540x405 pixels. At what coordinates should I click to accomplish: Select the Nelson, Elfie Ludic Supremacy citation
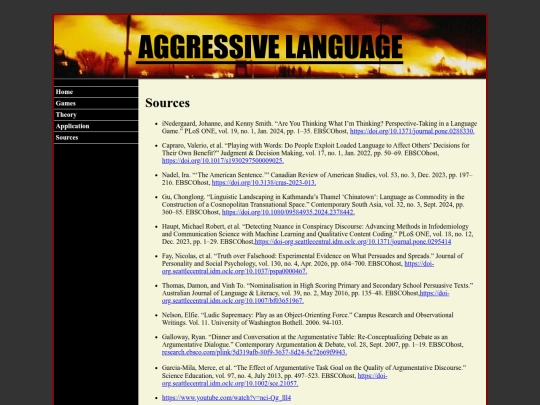tap(308, 319)
